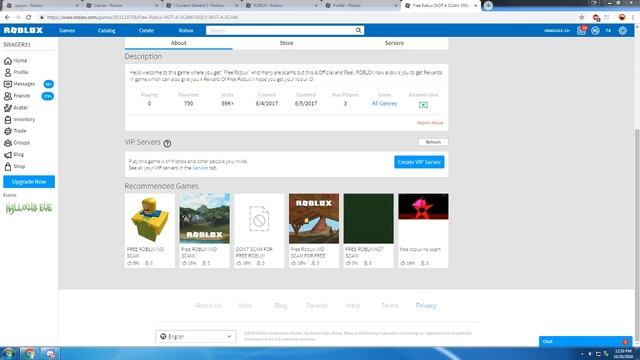The image size is (640, 360).
Task: Click the Refresh button for VIP Servers
Action: click(433, 142)
